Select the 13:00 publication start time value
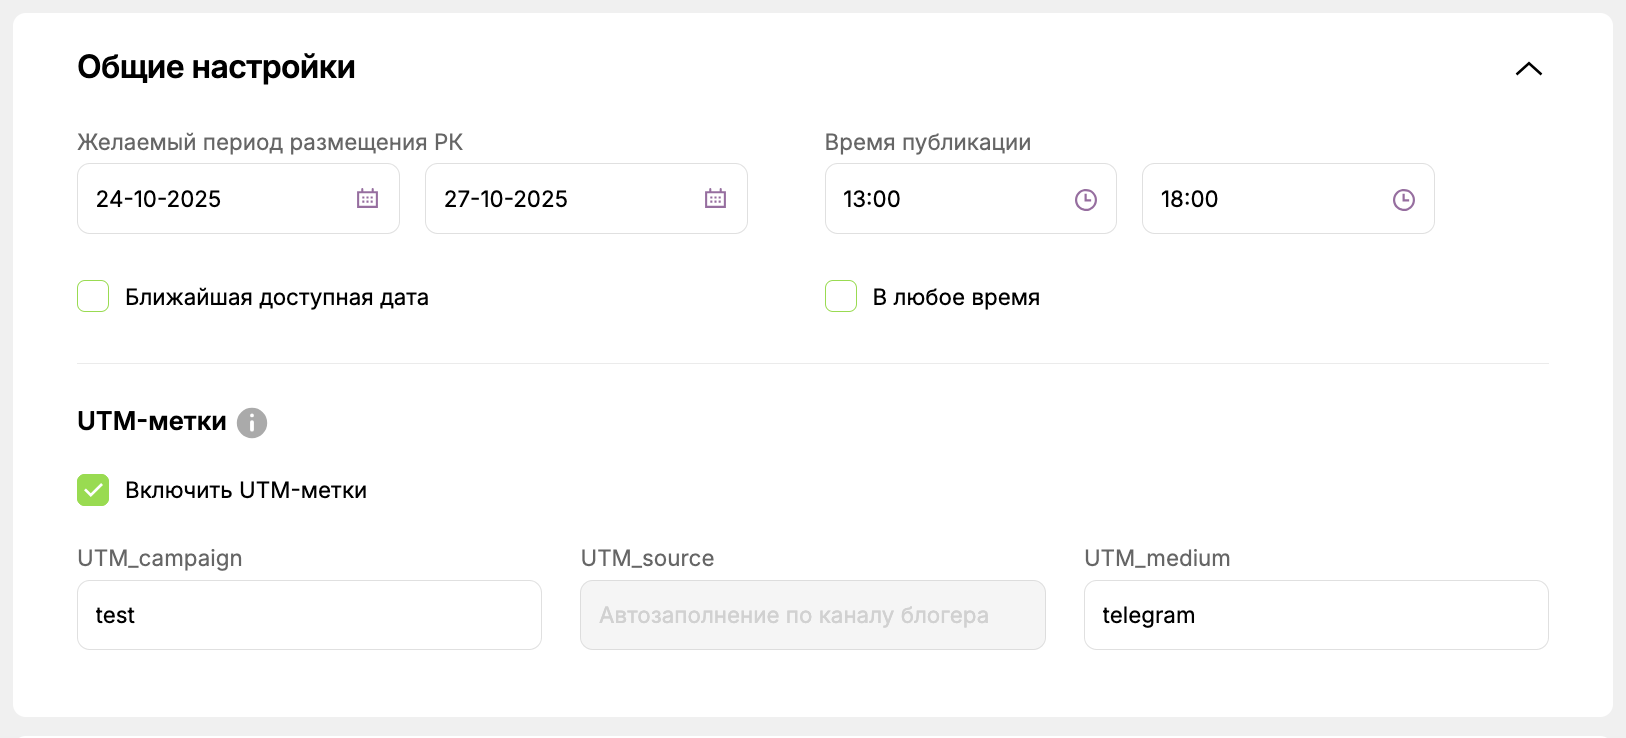The height and width of the screenshot is (738, 1626). 872,199
